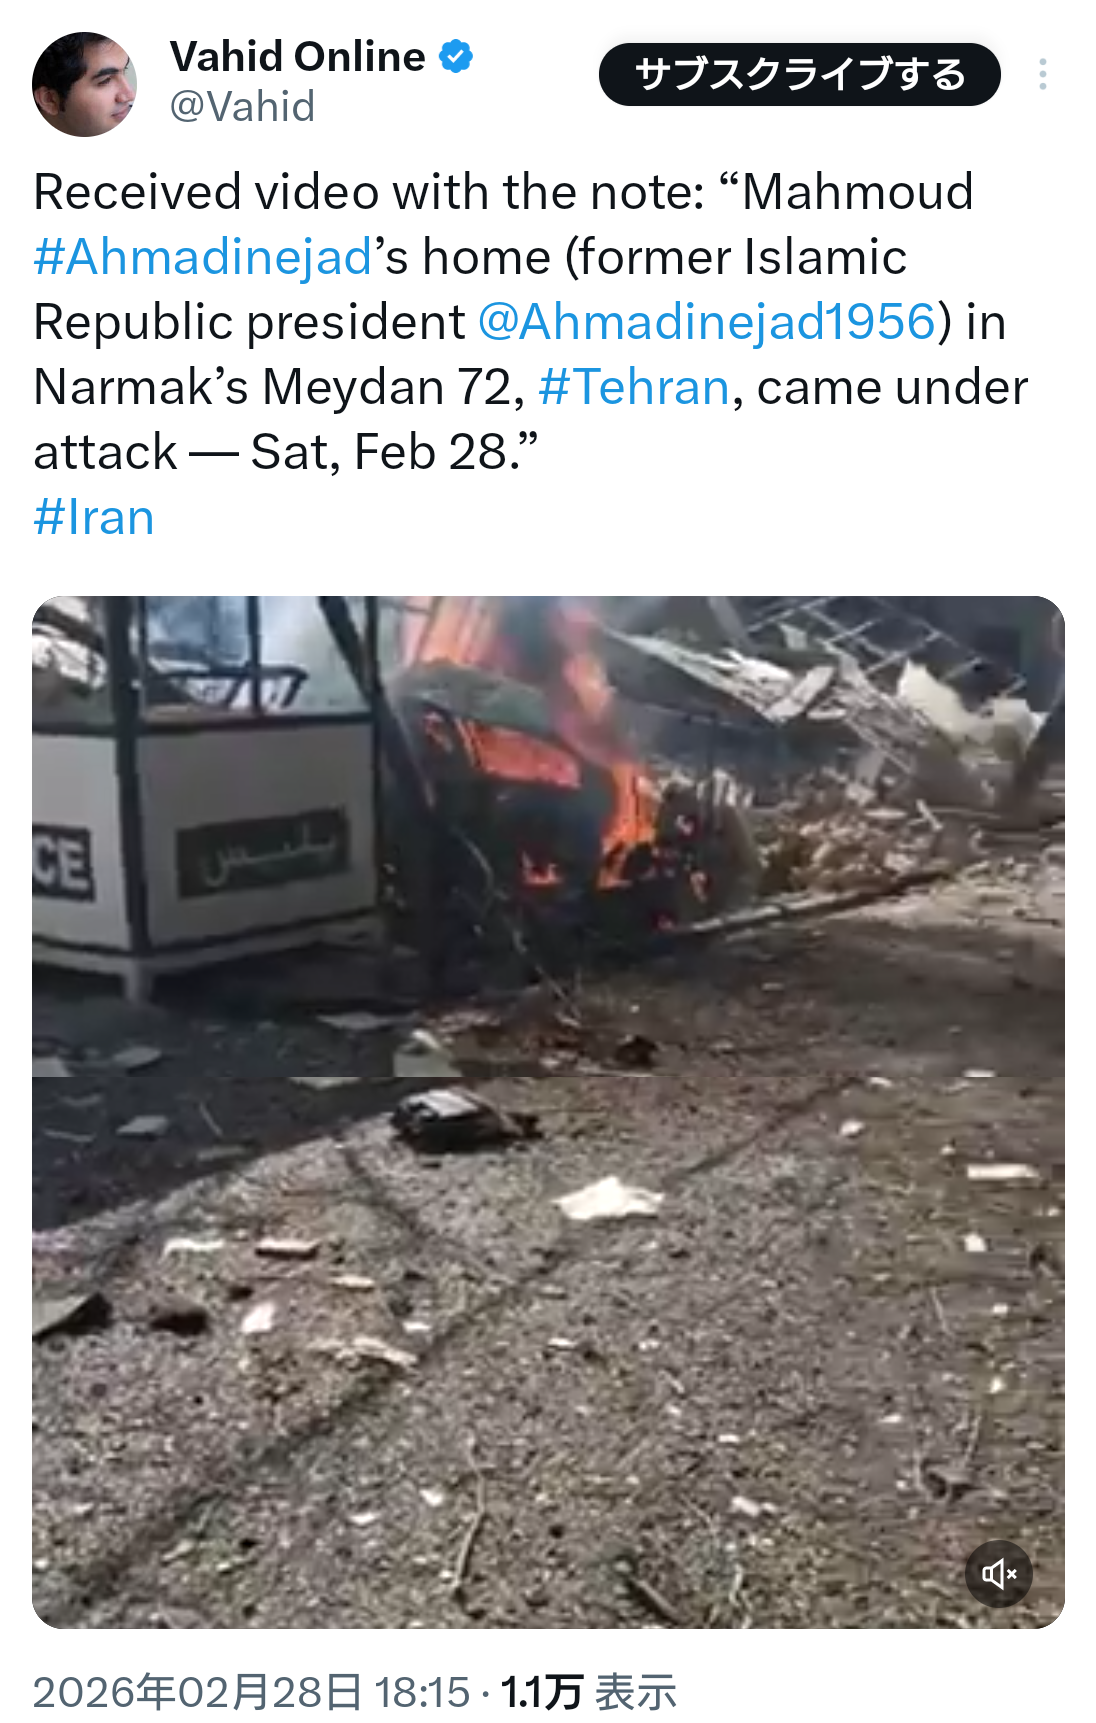Click the burning vehicle in the video

pyautogui.click(x=560, y=790)
